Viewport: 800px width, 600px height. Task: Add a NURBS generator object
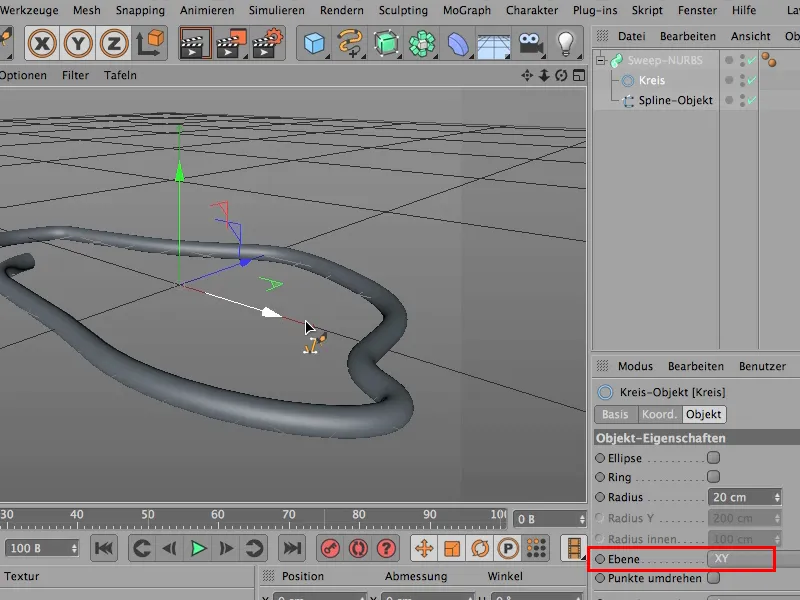click(386, 44)
